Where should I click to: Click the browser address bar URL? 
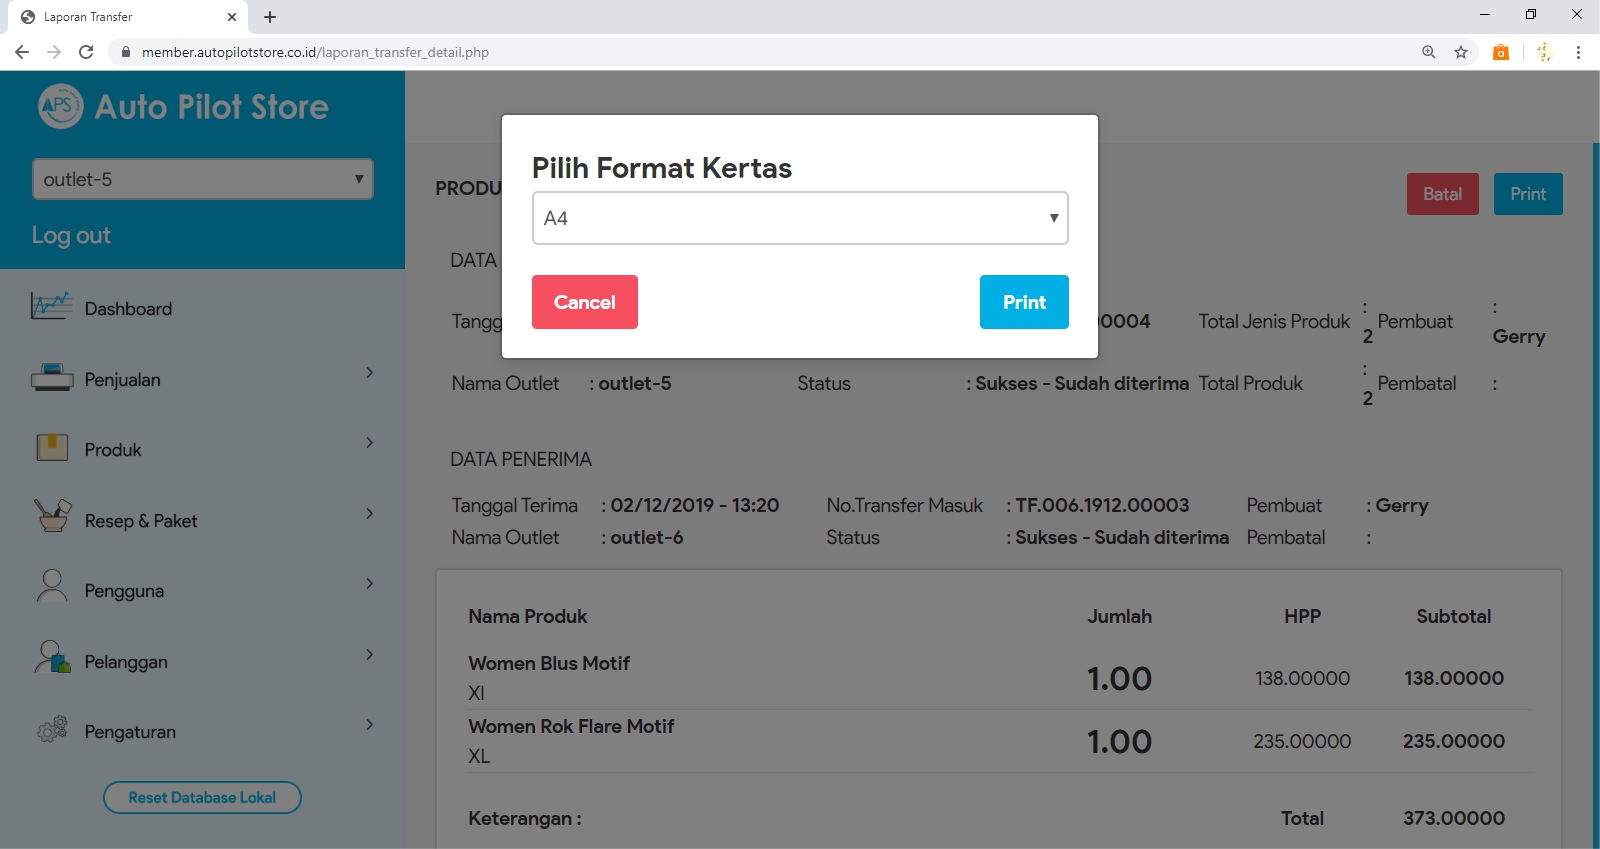point(315,52)
